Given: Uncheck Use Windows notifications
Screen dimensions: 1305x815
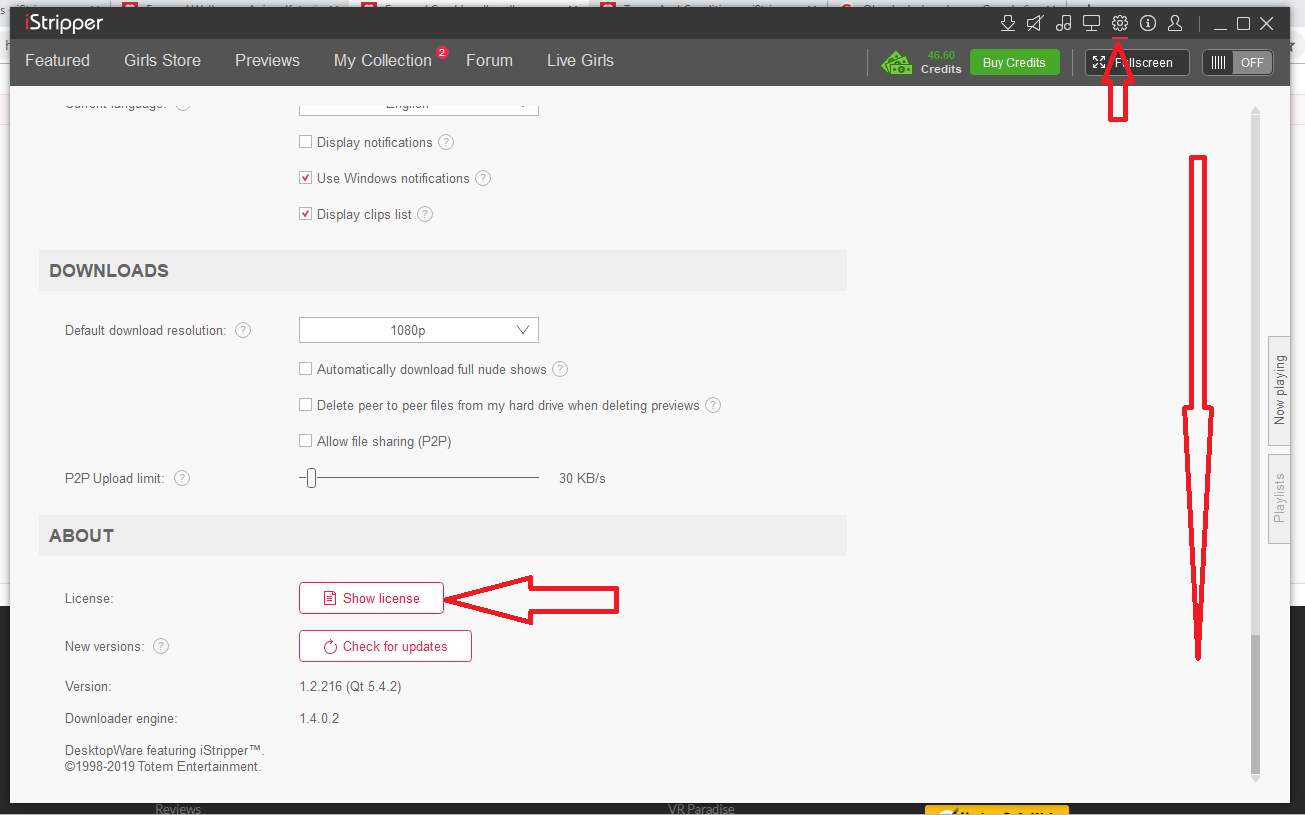Looking at the screenshot, I should [x=306, y=178].
